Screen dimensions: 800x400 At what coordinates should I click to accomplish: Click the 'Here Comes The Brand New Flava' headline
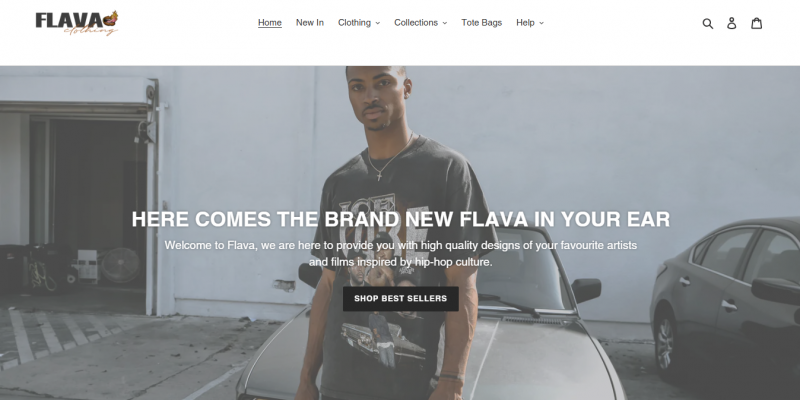[x=401, y=219]
